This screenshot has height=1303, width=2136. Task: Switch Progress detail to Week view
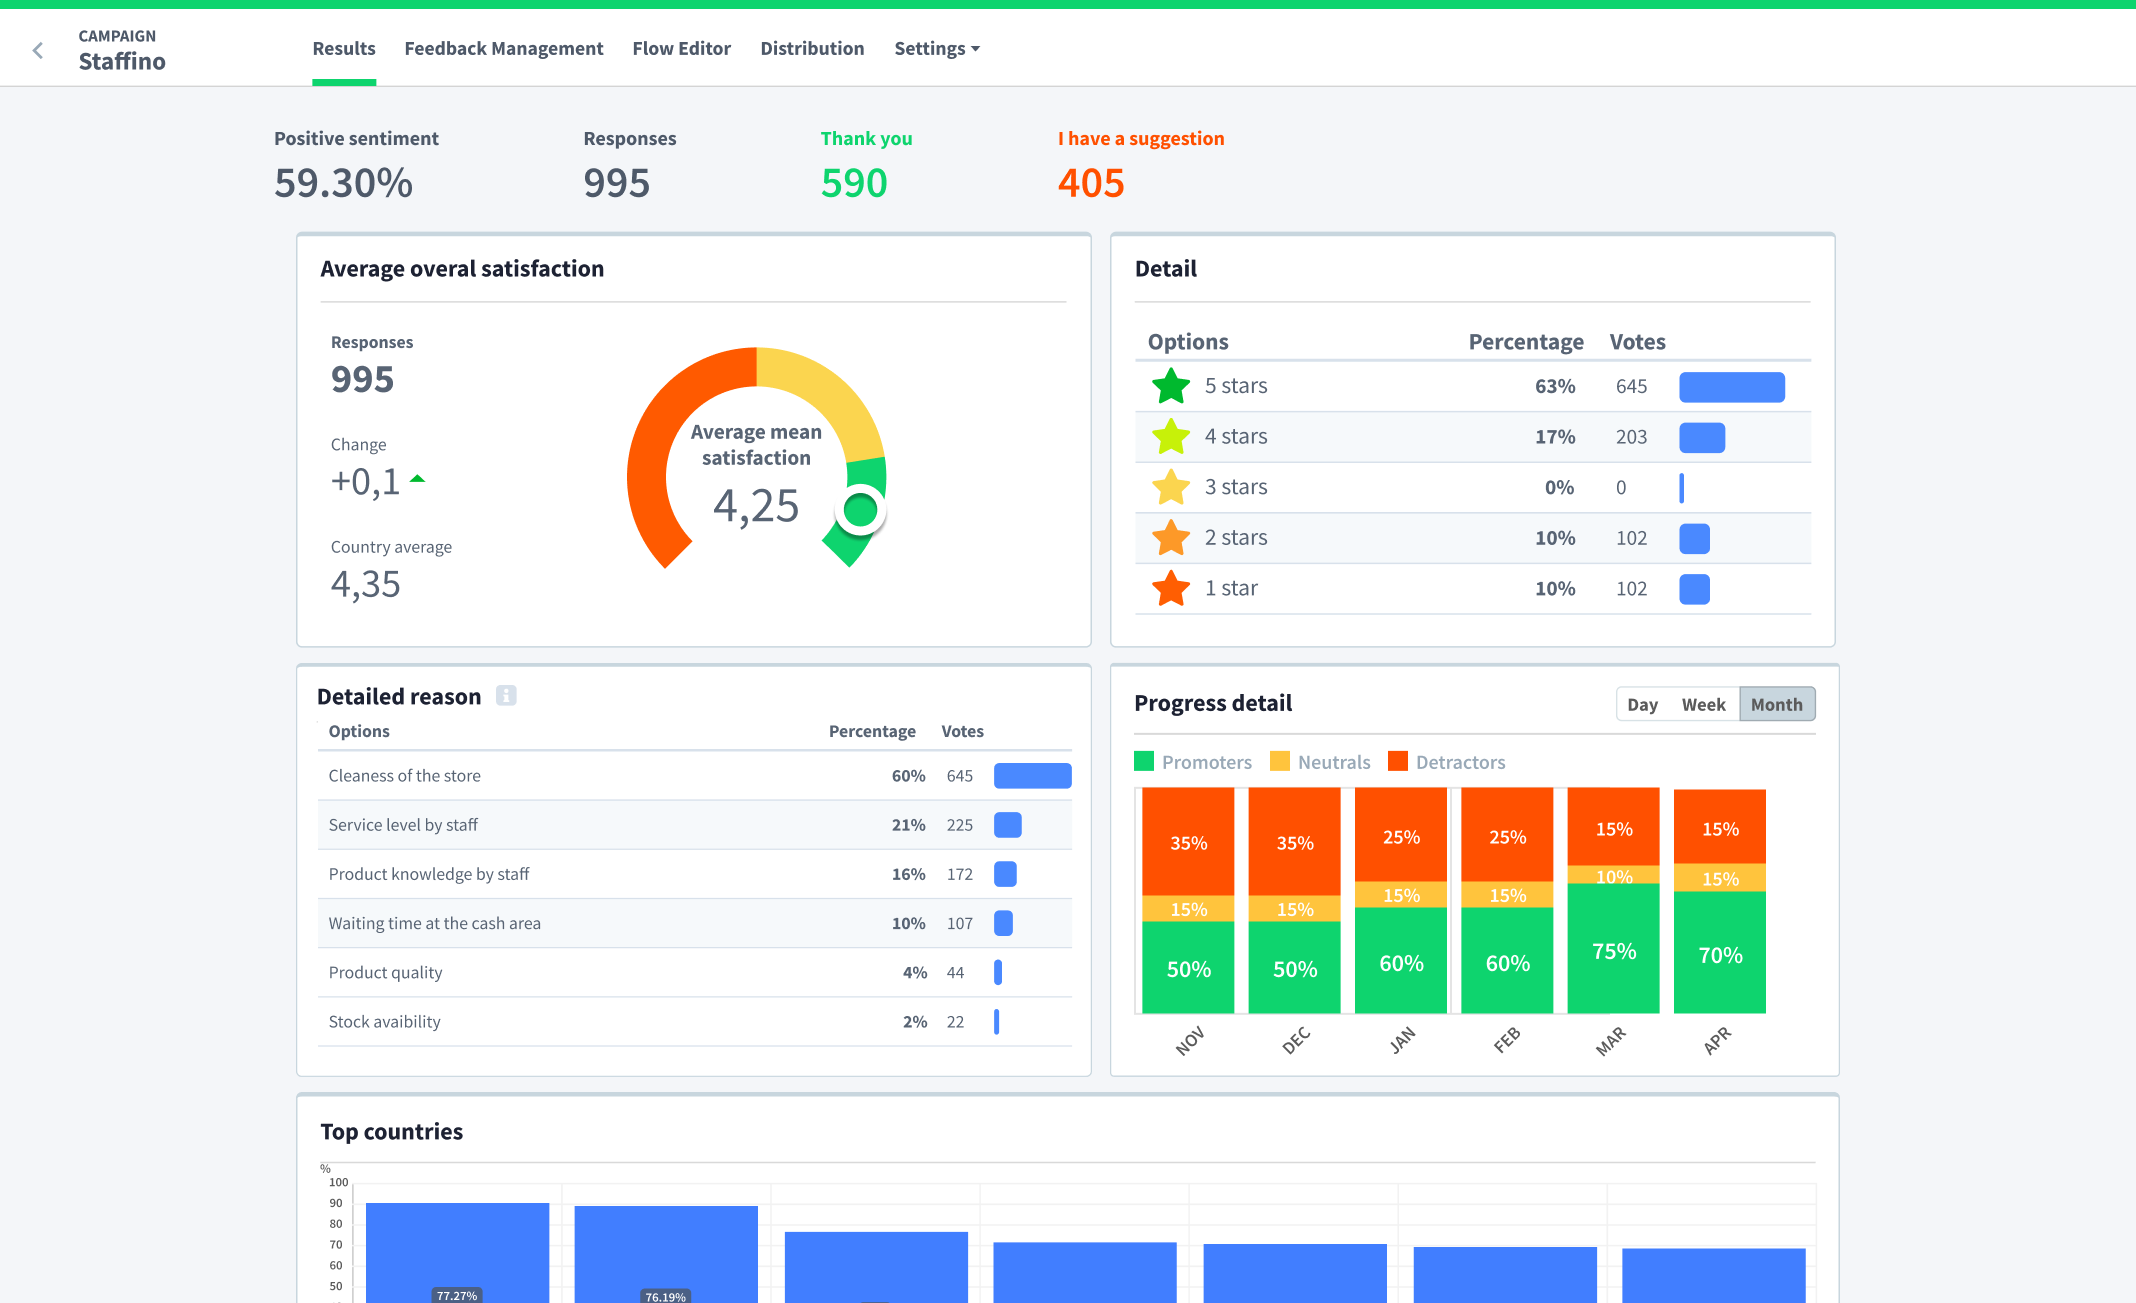[x=1703, y=703]
